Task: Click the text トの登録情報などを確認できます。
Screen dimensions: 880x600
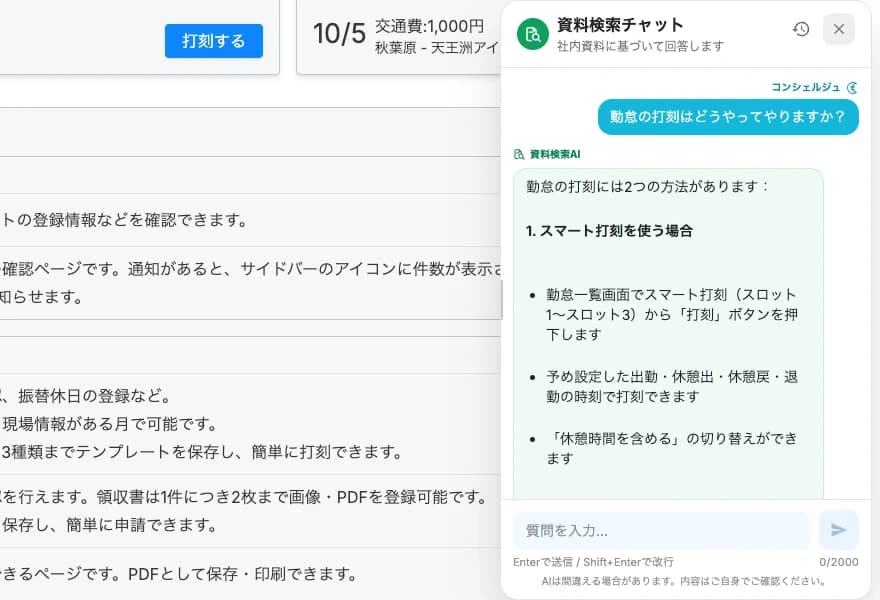Action: tap(125, 220)
